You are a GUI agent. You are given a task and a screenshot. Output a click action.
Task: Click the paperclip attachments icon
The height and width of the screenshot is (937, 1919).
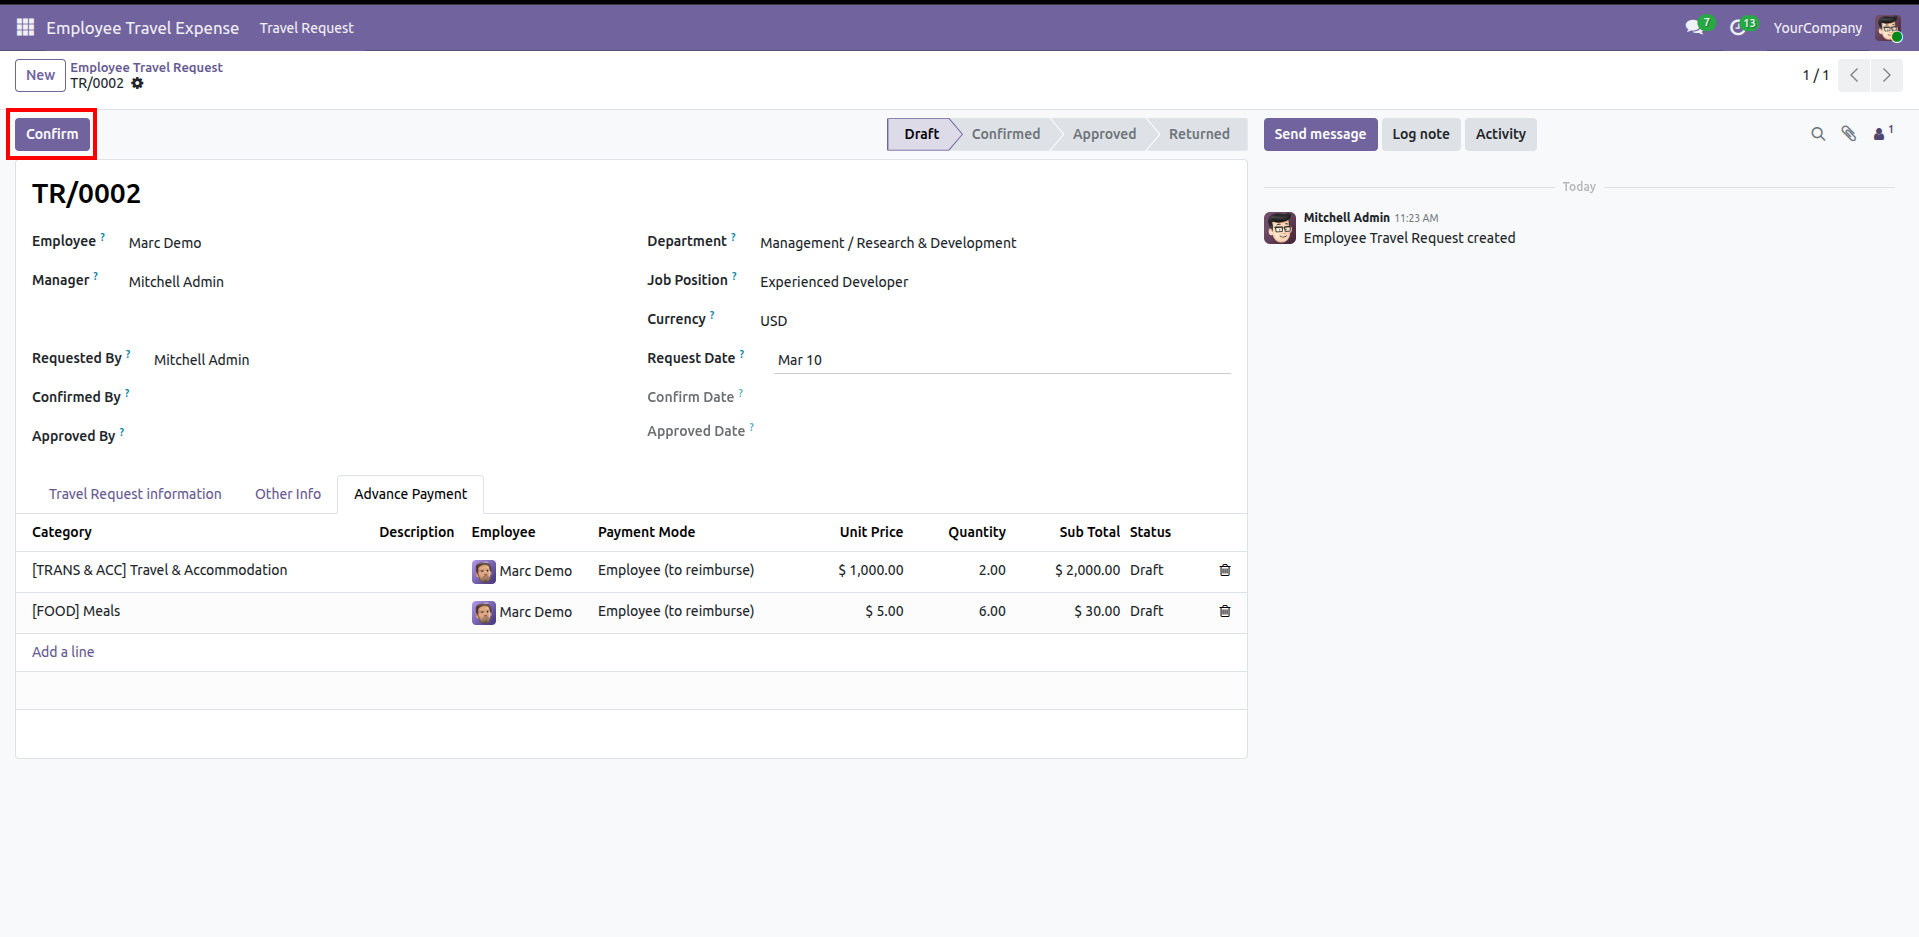pos(1848,134)
